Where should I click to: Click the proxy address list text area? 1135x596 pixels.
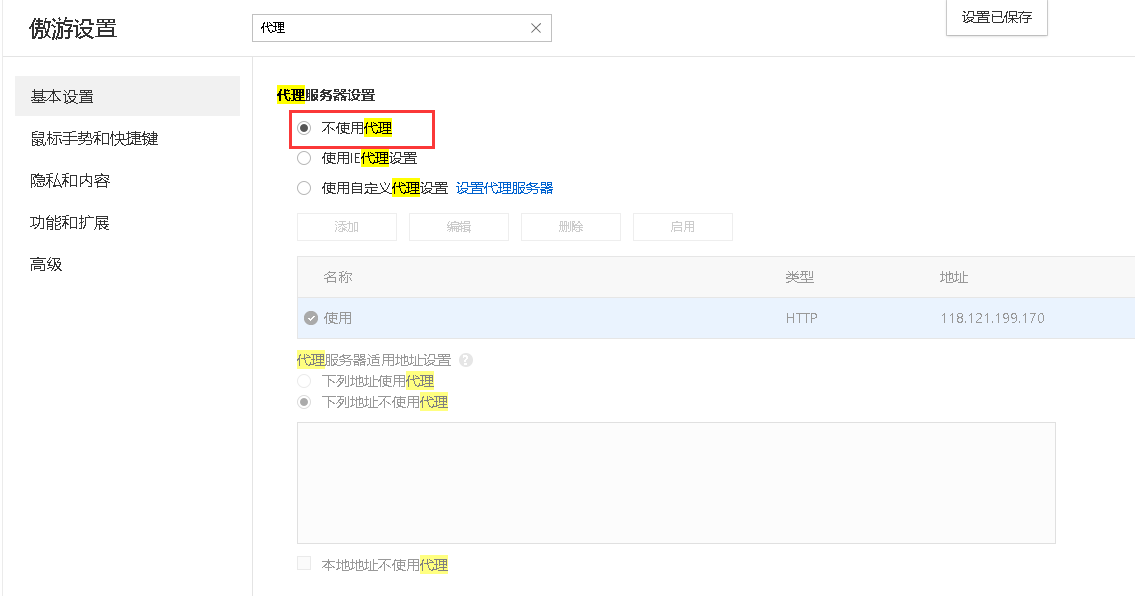(676, 483)
